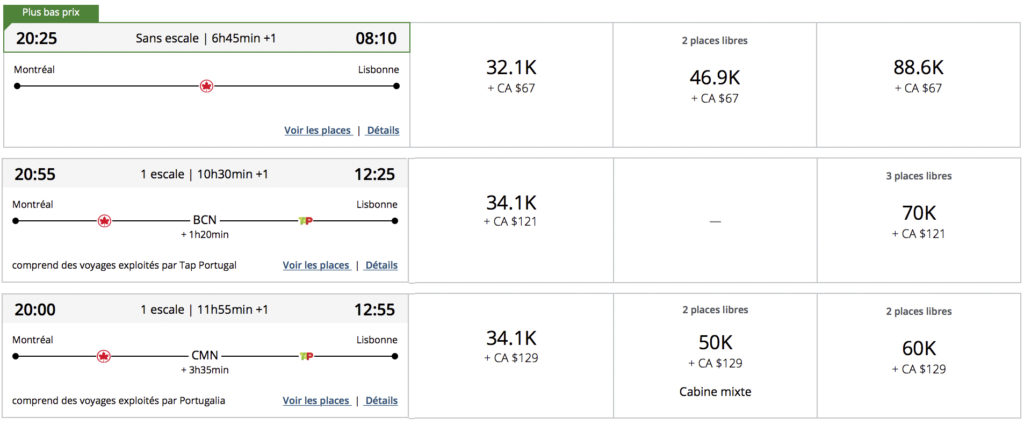Click the 'Plus bas prix' label tab
The width and height of the screenshot is (1024, 425).
pyautogui.click(x=51, y=12)
